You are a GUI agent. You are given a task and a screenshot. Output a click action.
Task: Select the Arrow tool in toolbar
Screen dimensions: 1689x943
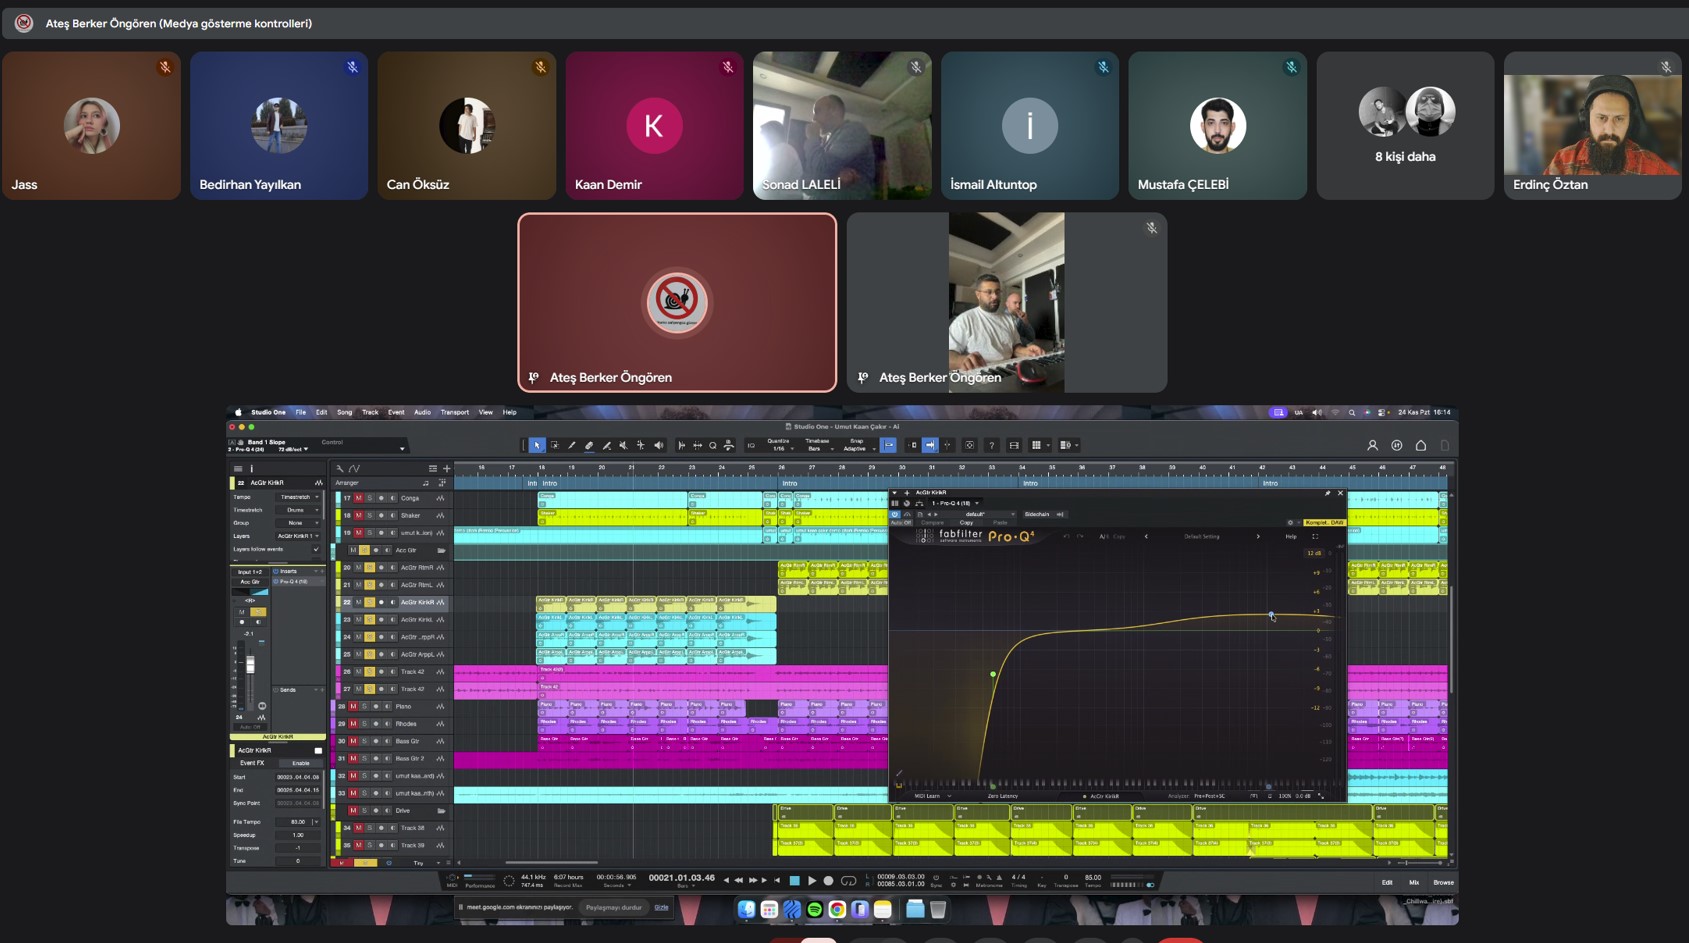(537, 446)
